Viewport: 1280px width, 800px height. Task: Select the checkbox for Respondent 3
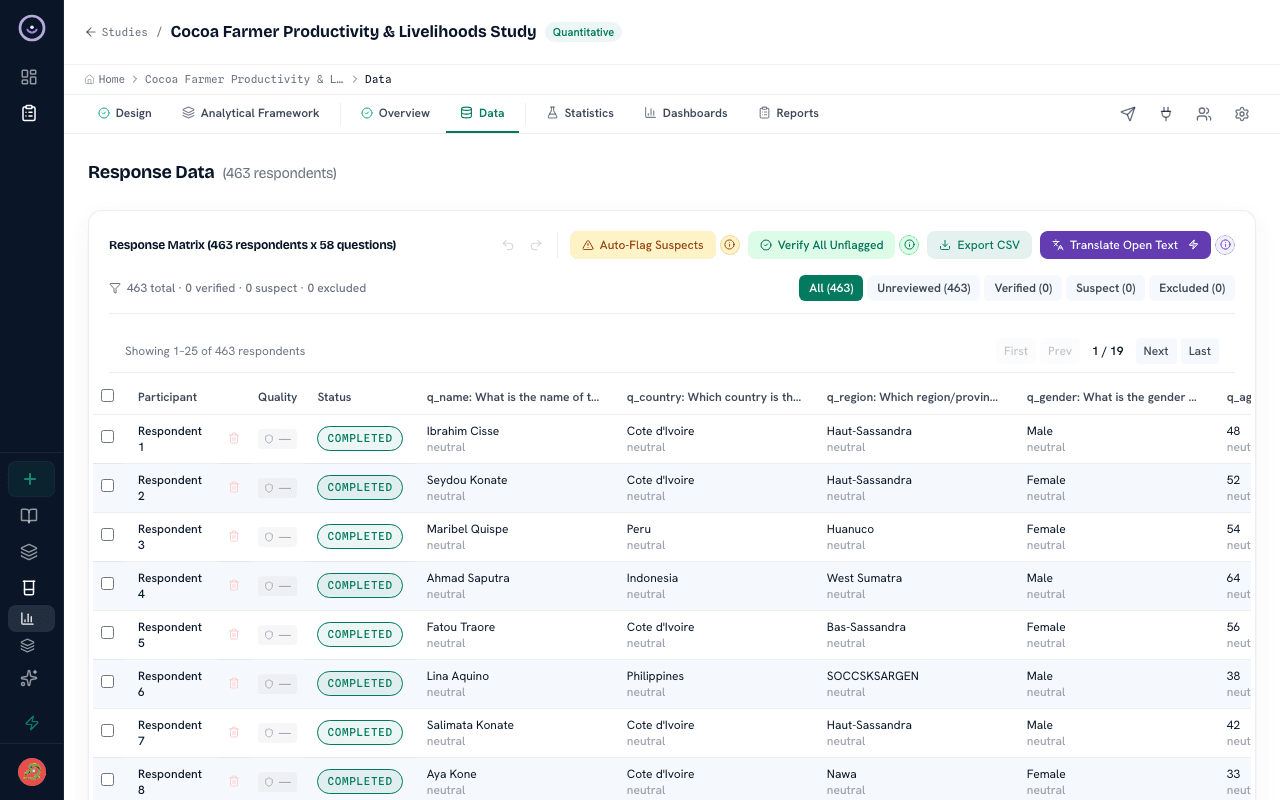click(x=108, y=535)
